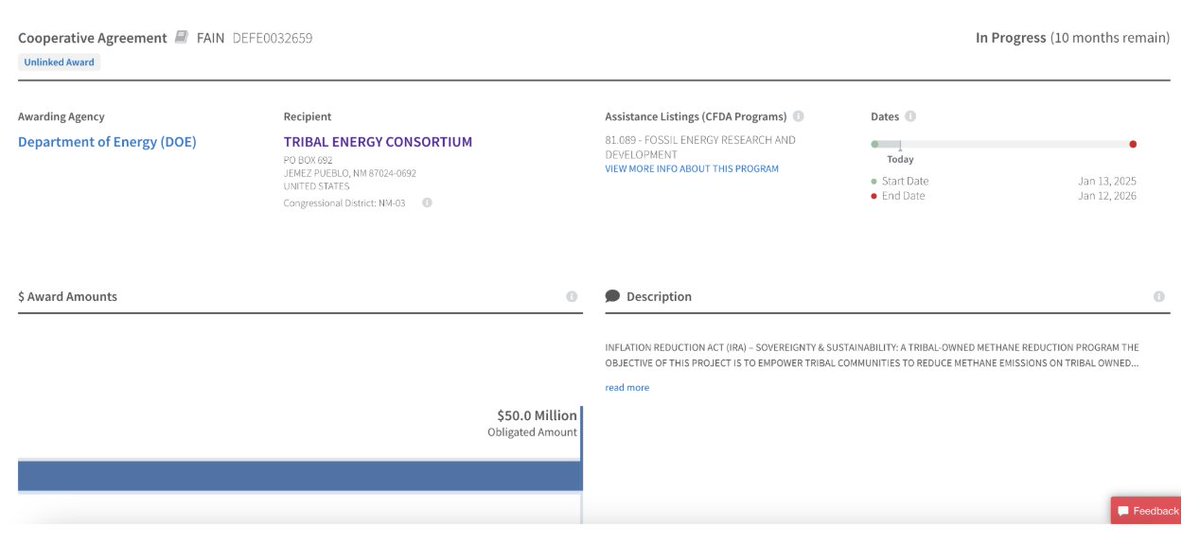Image resolution: width=1200 pixels, height=545 pixels.
Task: Click the $50.0 Million obligated amount label
Action: (537, 415)
